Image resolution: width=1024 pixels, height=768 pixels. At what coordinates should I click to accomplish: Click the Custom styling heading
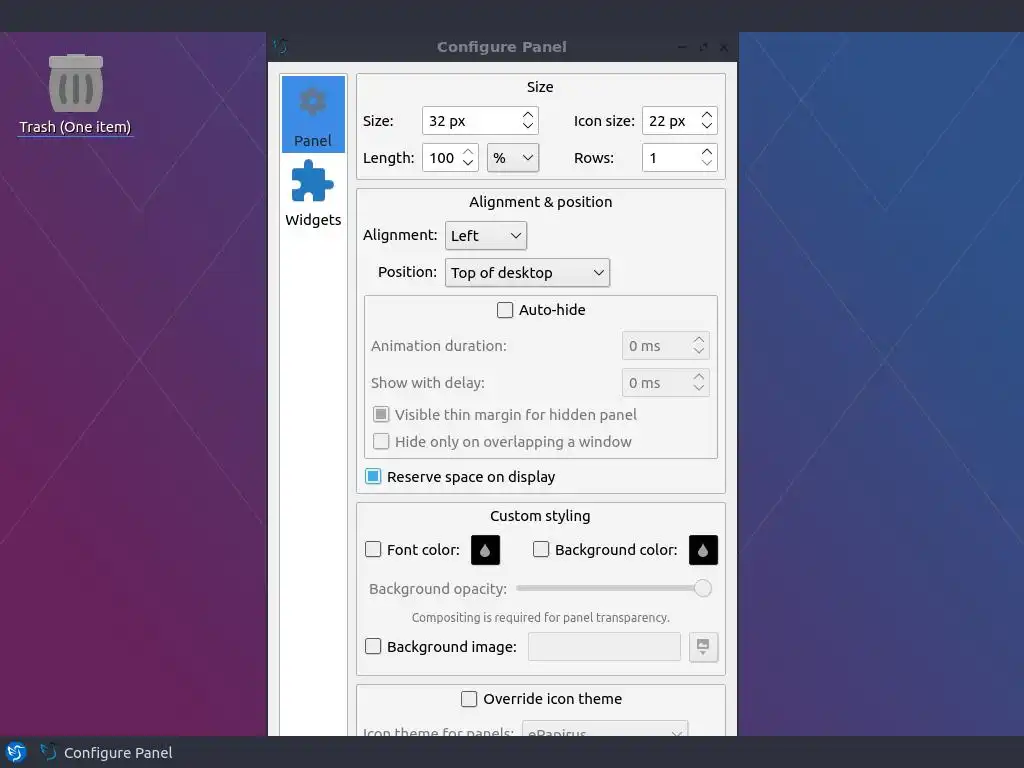pos(540,516)
